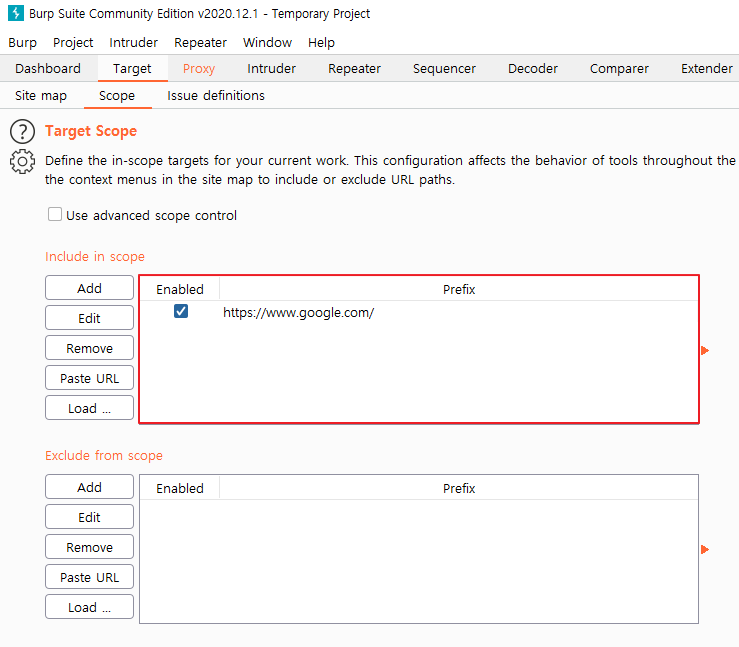Click Paste URL under Include in scope
The image size is (739, 647).
pyautogui.click(x=90, y=378)
